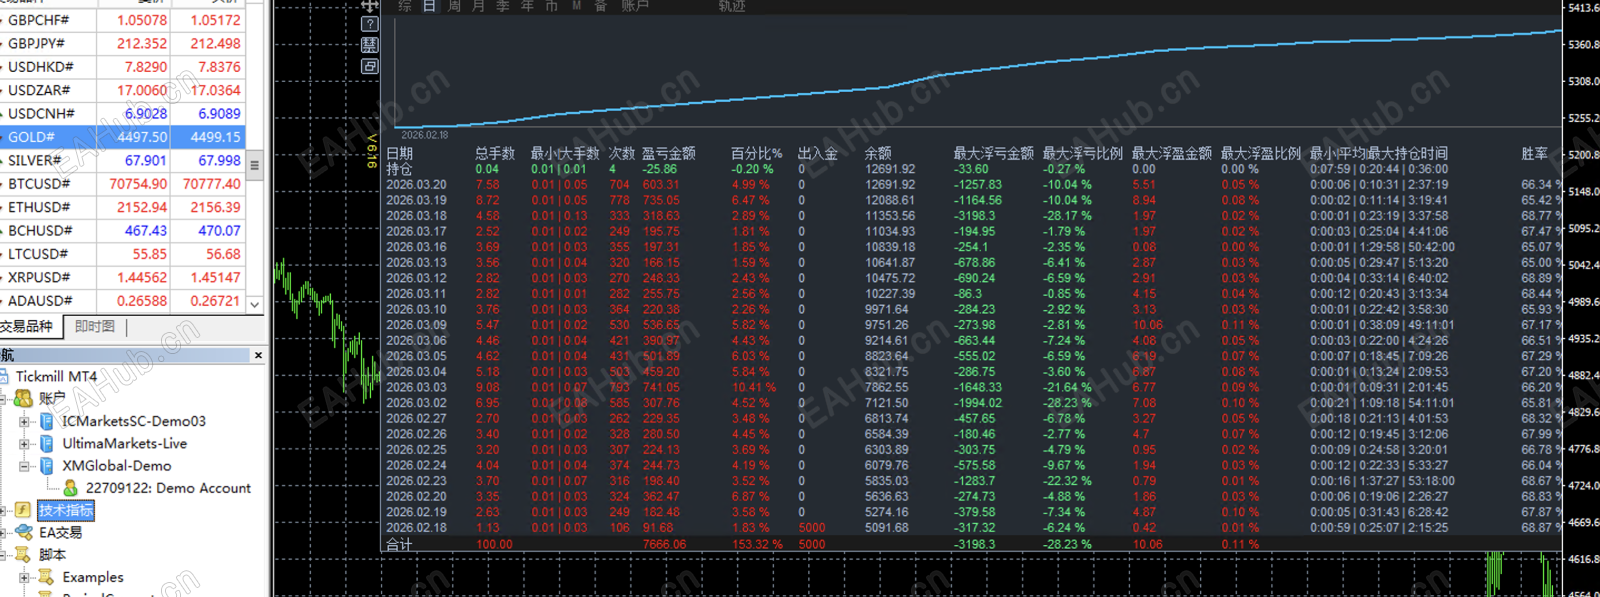This screenshot has height=597, width=1600.
Task: Click the market watch scrollbar thumb
Action: (254, 165)
